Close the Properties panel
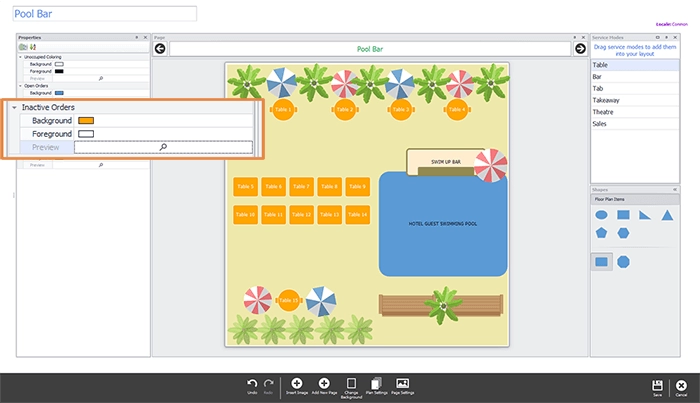700x403 pixels. point(145,37)
